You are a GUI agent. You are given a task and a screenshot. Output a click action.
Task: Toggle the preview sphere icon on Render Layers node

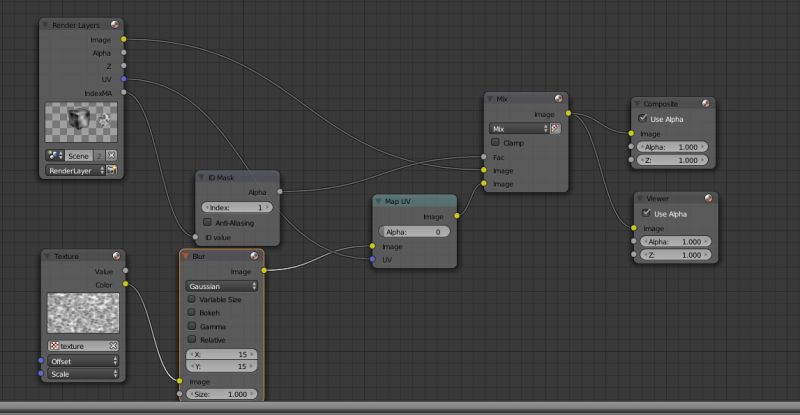[x=115, y=25]
